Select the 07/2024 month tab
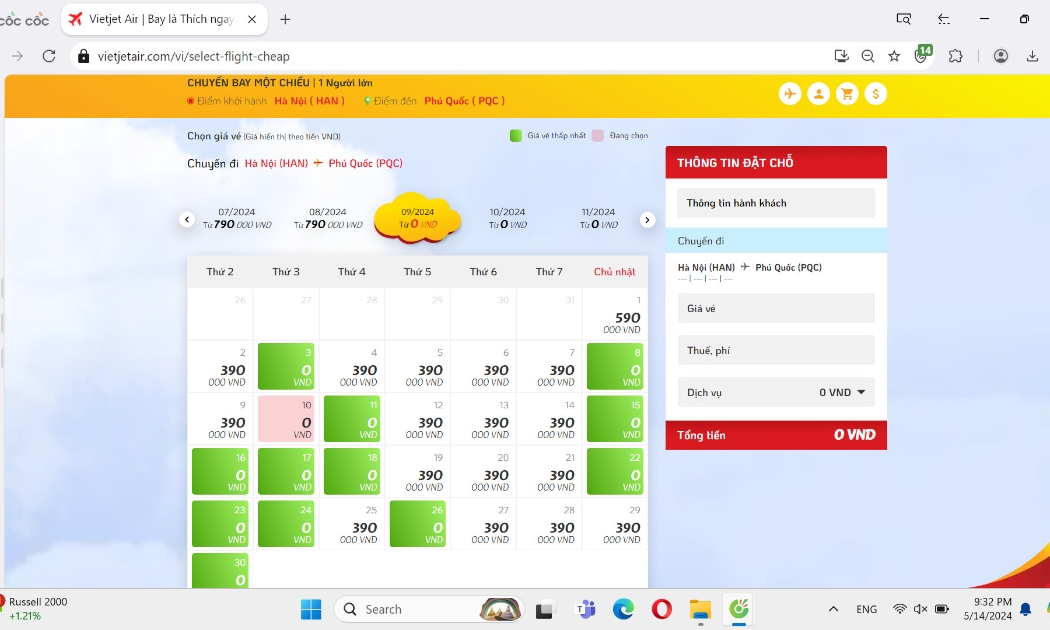Screen dimensions: 1050x630 (237, 218)
